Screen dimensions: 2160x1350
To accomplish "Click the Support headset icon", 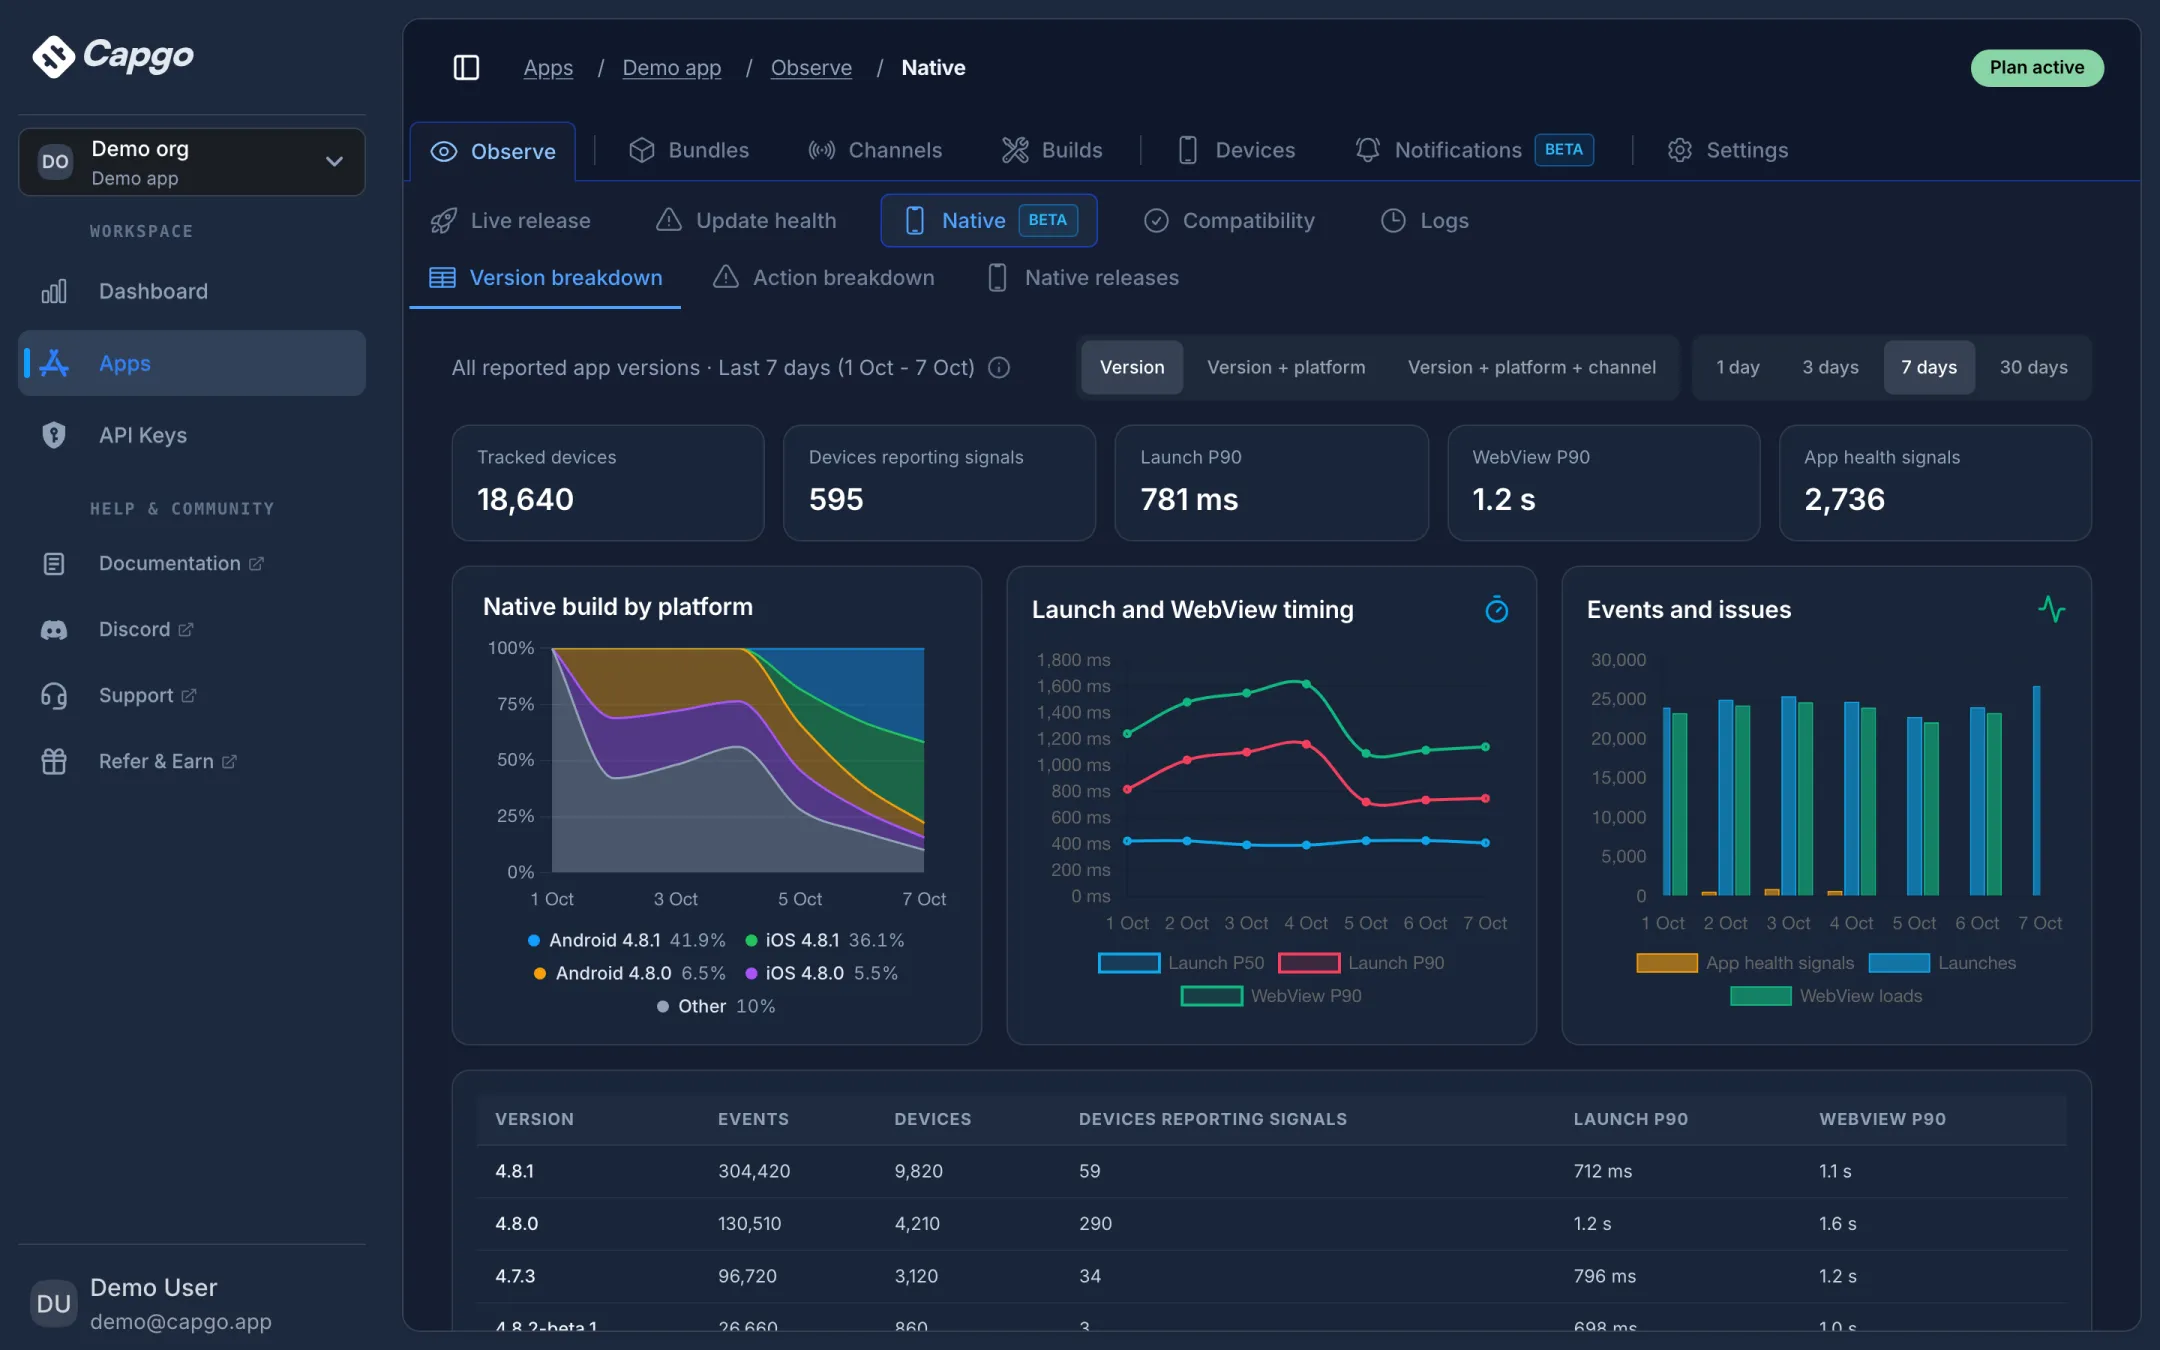I will point(54,696).
